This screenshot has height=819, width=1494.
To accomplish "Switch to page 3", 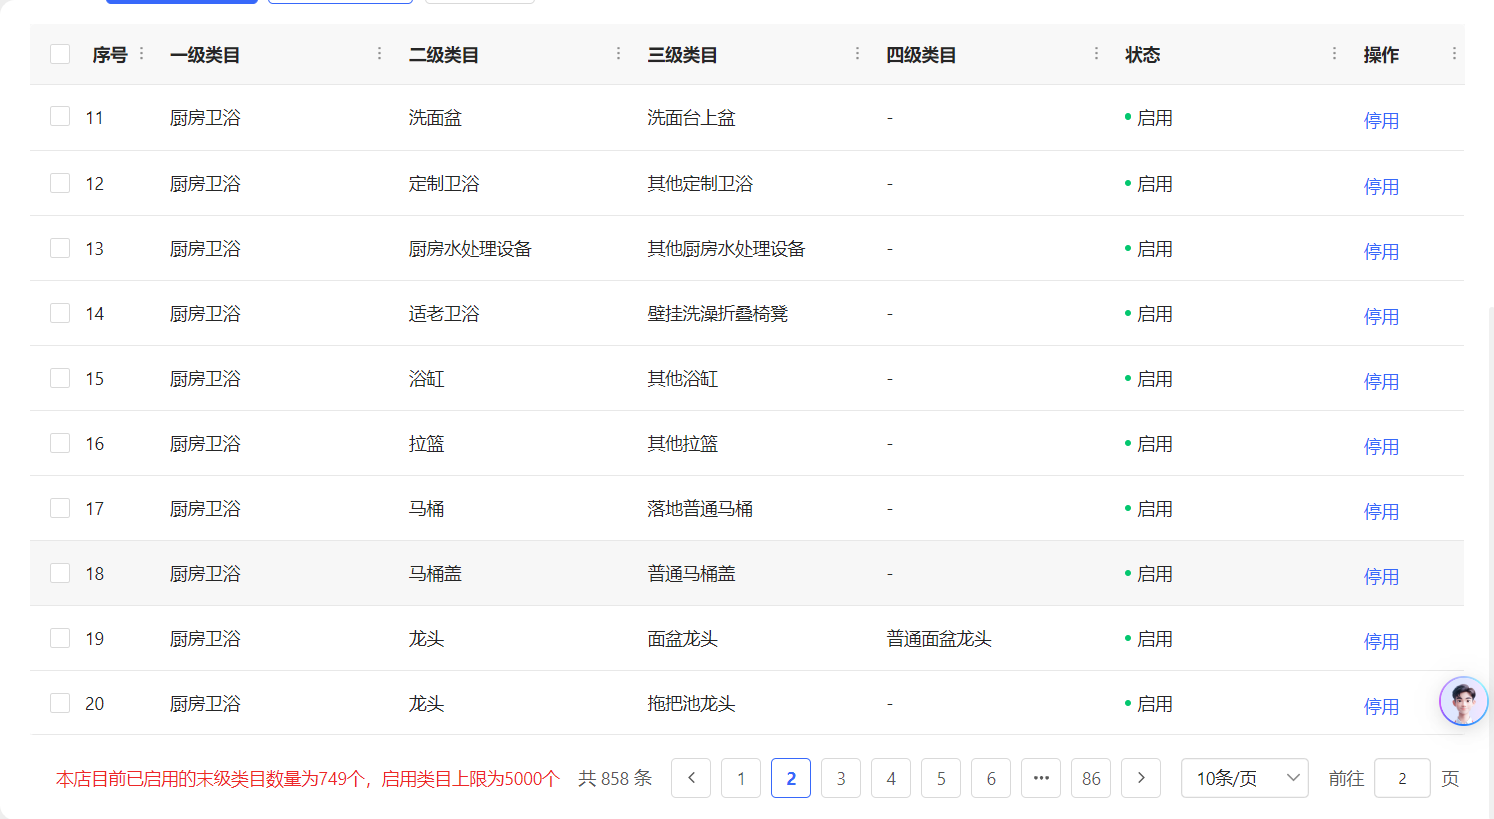I will click(841, 778).
